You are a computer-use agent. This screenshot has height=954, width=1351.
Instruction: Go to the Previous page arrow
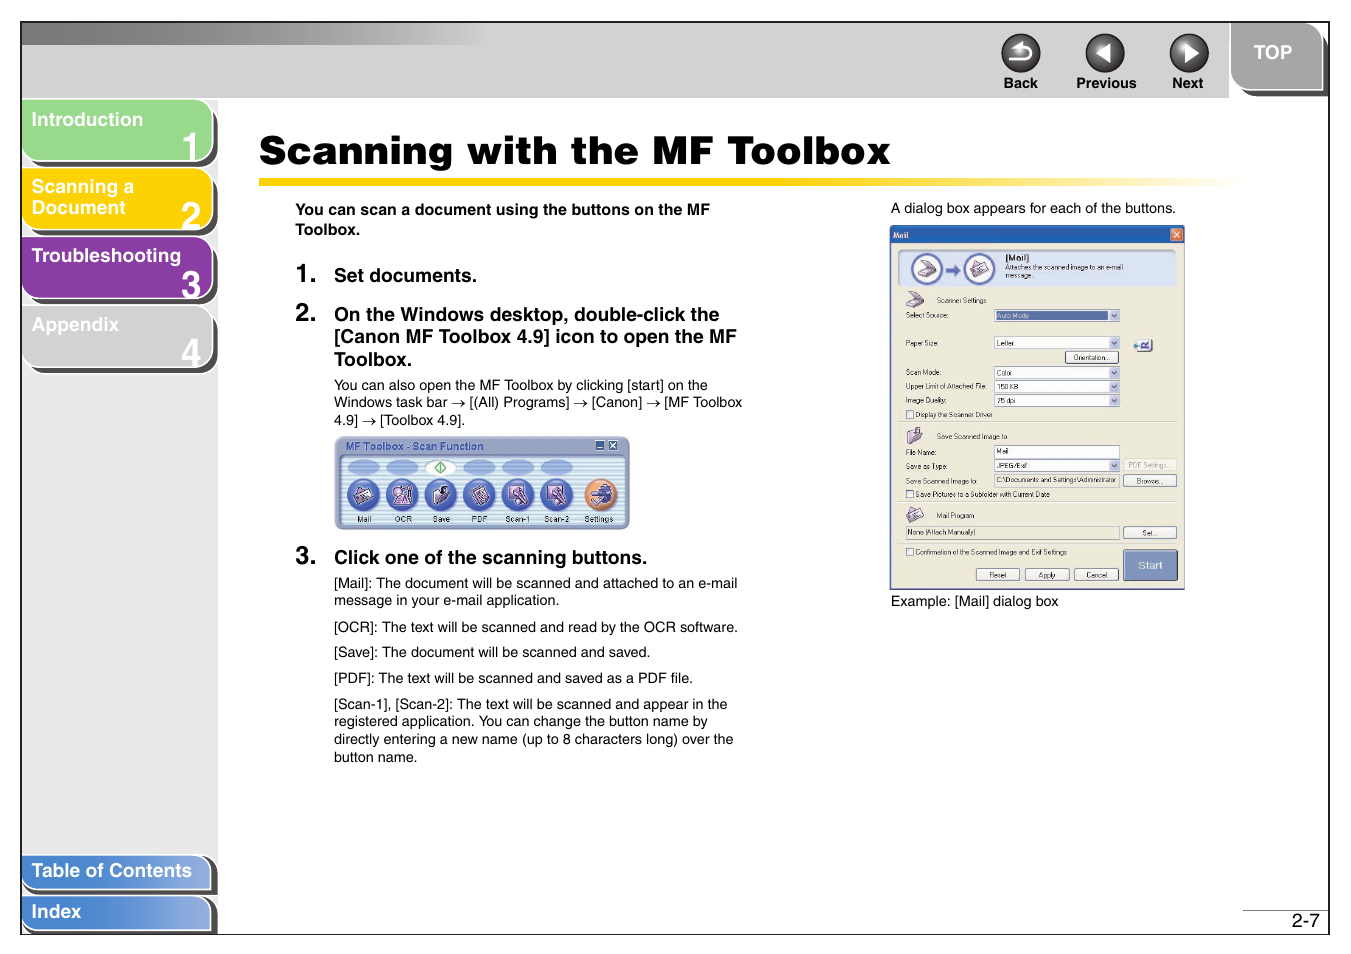tap(1105, 53)
